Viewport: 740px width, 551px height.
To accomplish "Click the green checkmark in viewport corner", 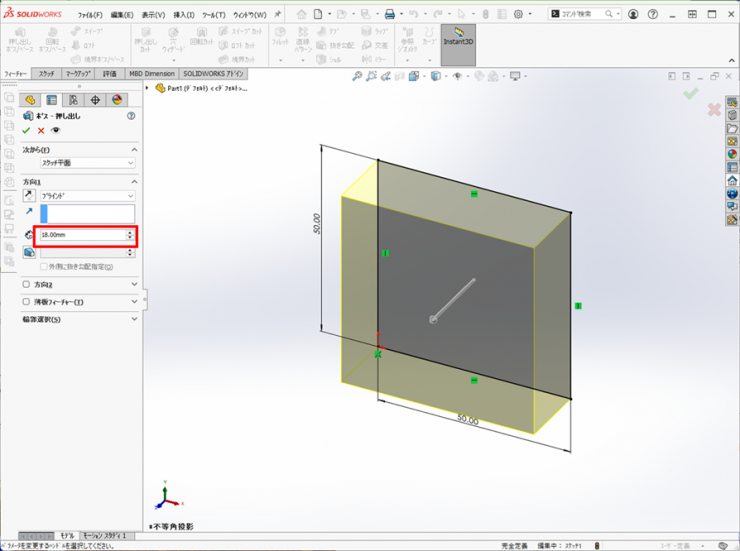I will (690, 93).
